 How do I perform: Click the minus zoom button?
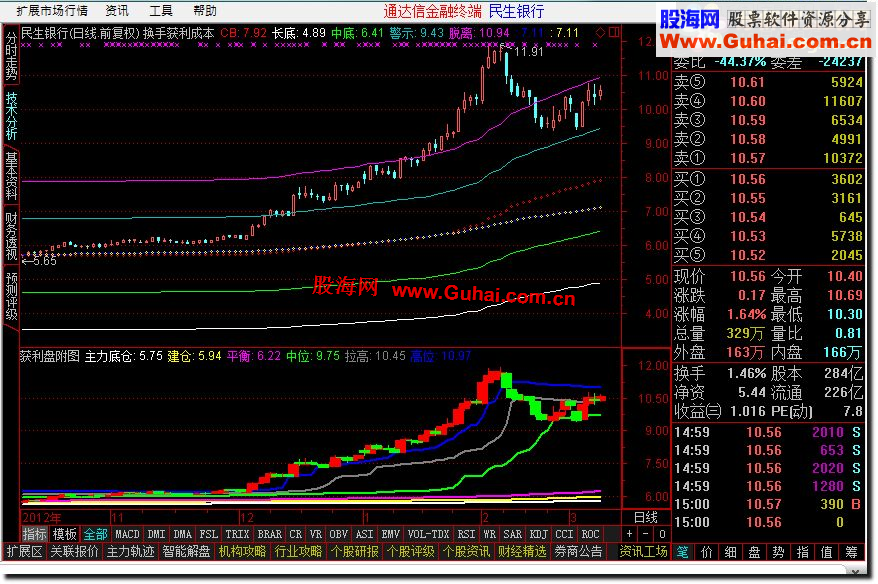[646, 534]
